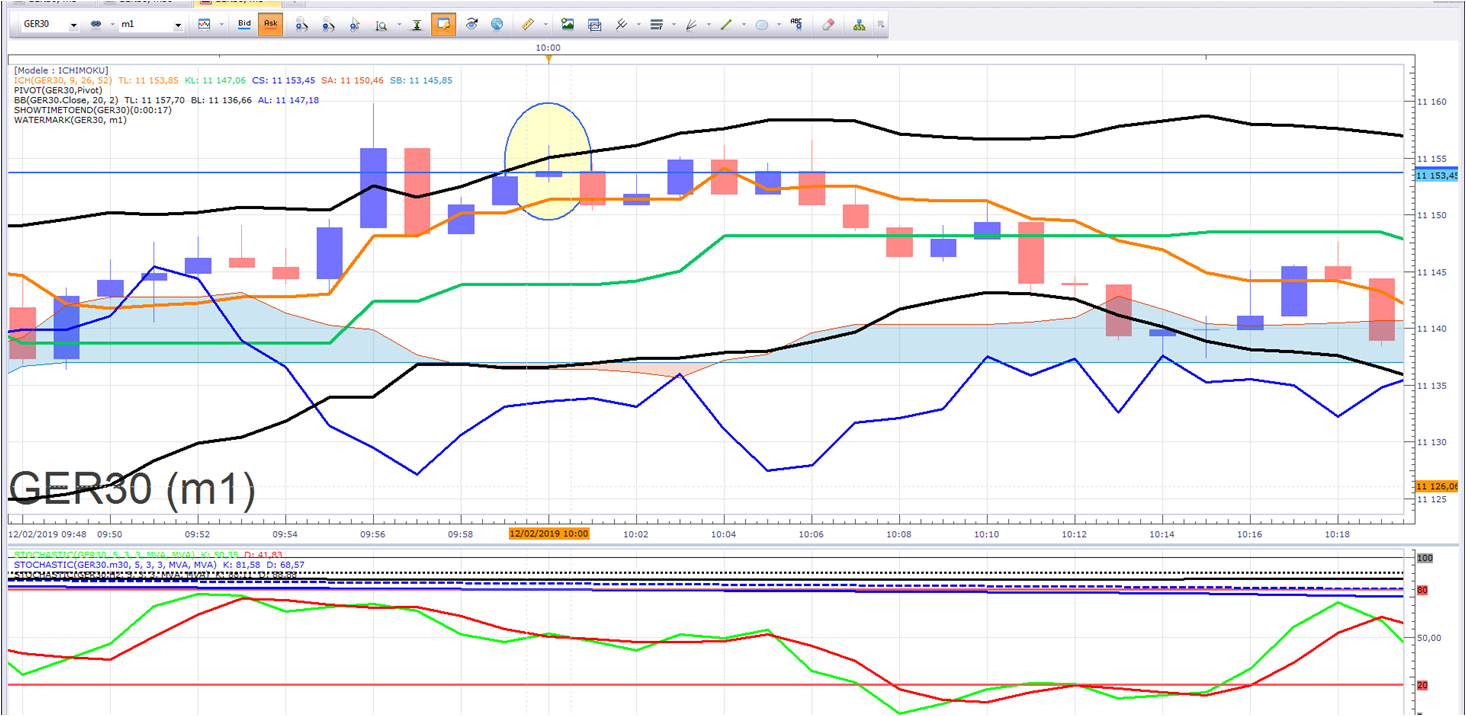
Task: Click the BB(GER30.Close, 20, 2) indicator label
Action: (67, 100)
